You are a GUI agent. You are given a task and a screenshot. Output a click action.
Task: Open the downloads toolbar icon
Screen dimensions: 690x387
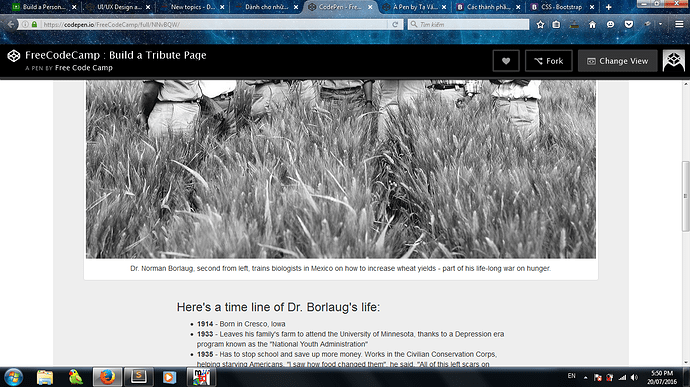pos(574,25)
